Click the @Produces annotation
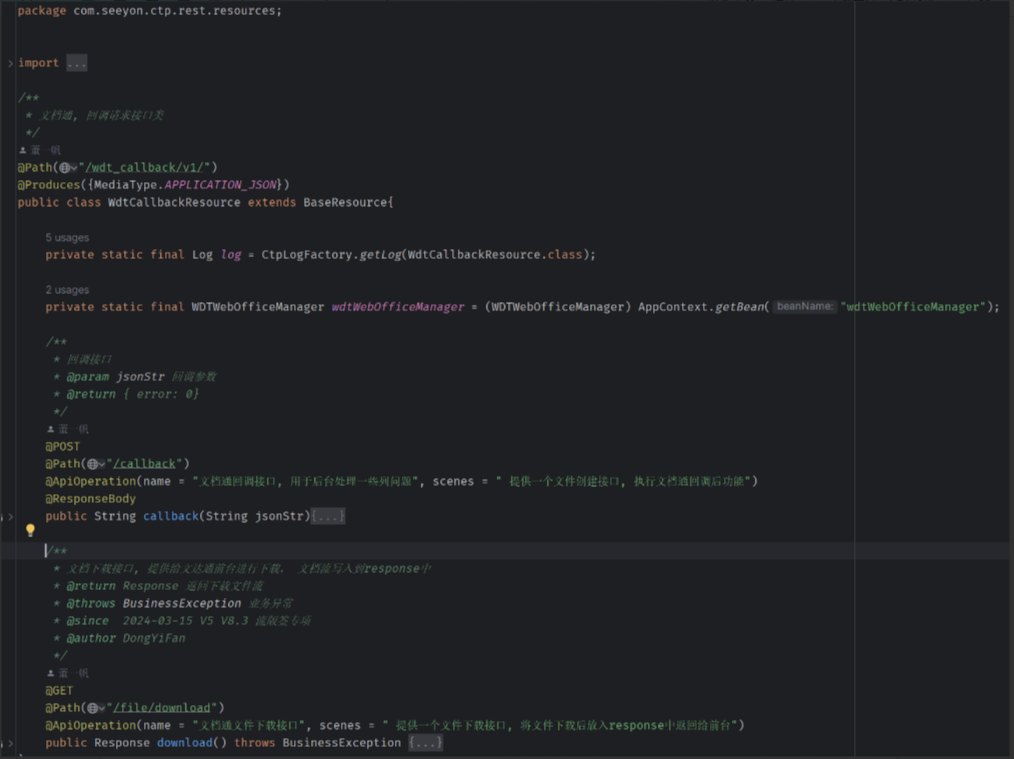This screenshot has height=759, width=1014. pos(49,185)
